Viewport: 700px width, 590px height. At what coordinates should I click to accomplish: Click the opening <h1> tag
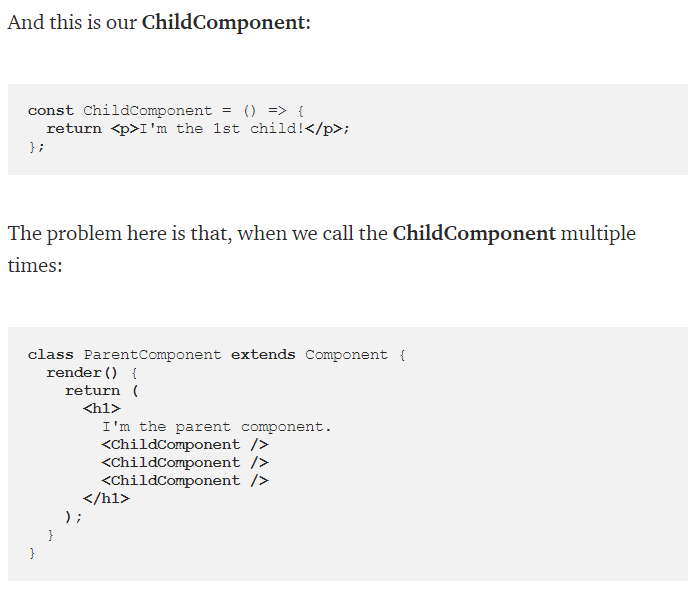[101, 408]
